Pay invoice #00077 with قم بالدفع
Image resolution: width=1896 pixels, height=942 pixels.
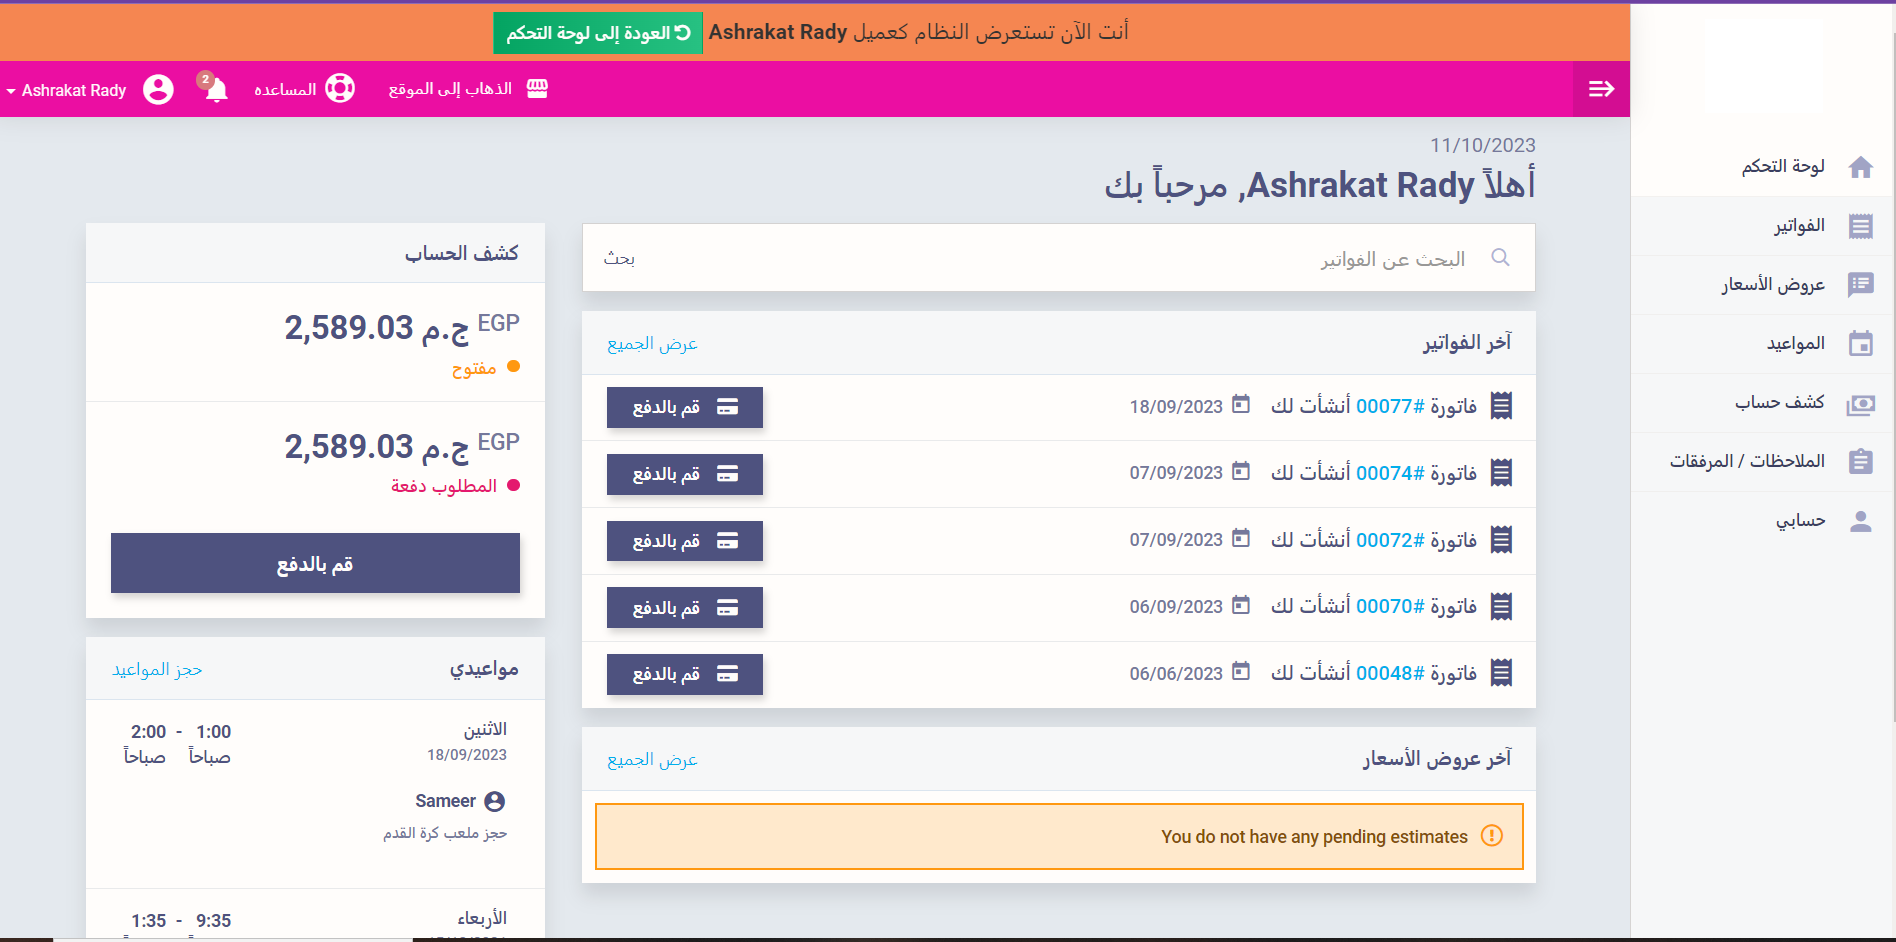684,407
